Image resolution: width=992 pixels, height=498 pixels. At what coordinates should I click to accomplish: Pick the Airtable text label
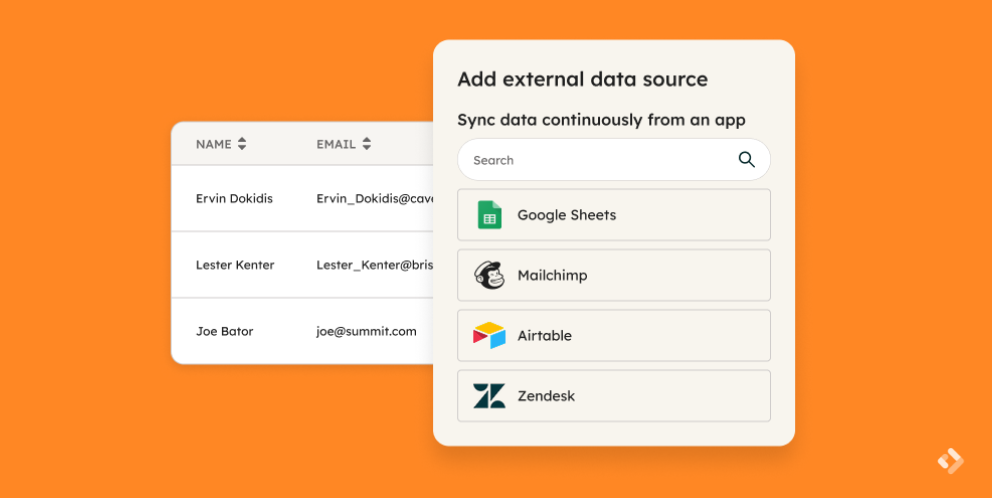point(544,336)
